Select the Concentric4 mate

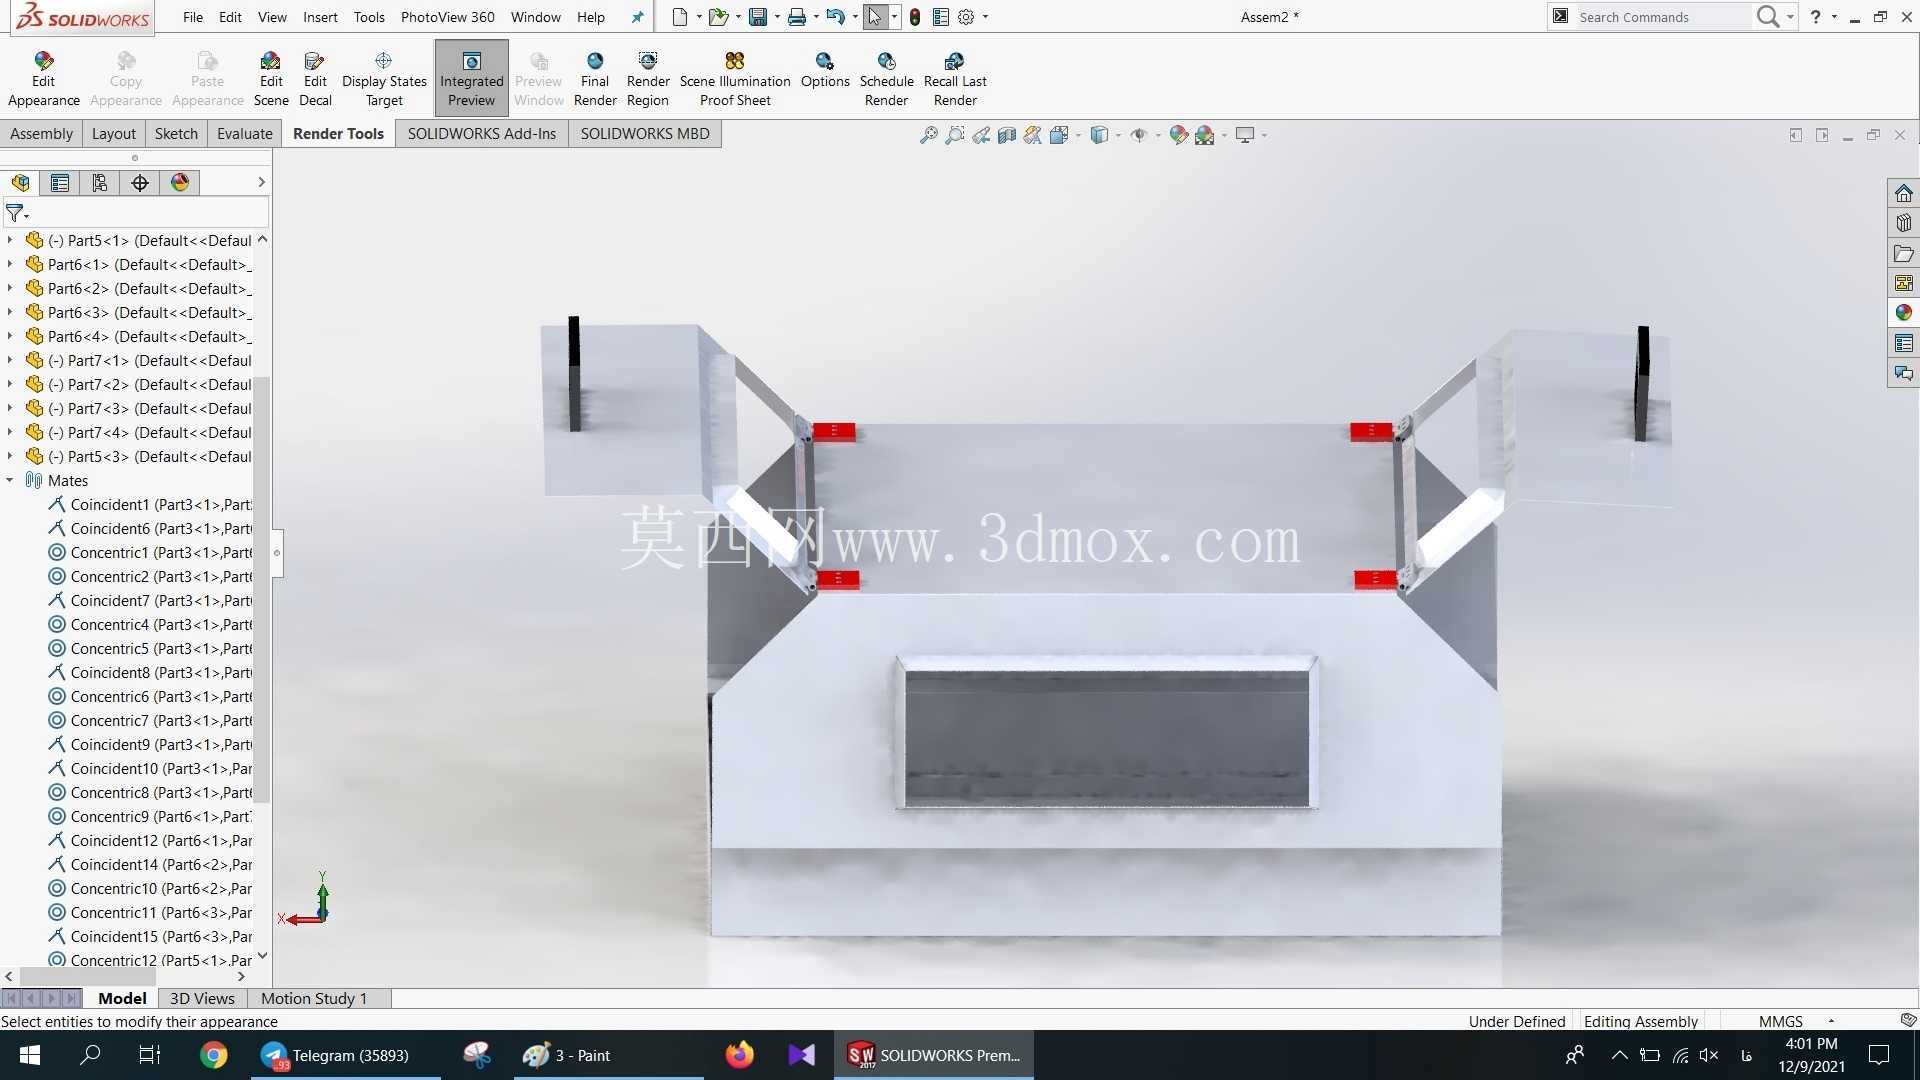tap(150, 624)
